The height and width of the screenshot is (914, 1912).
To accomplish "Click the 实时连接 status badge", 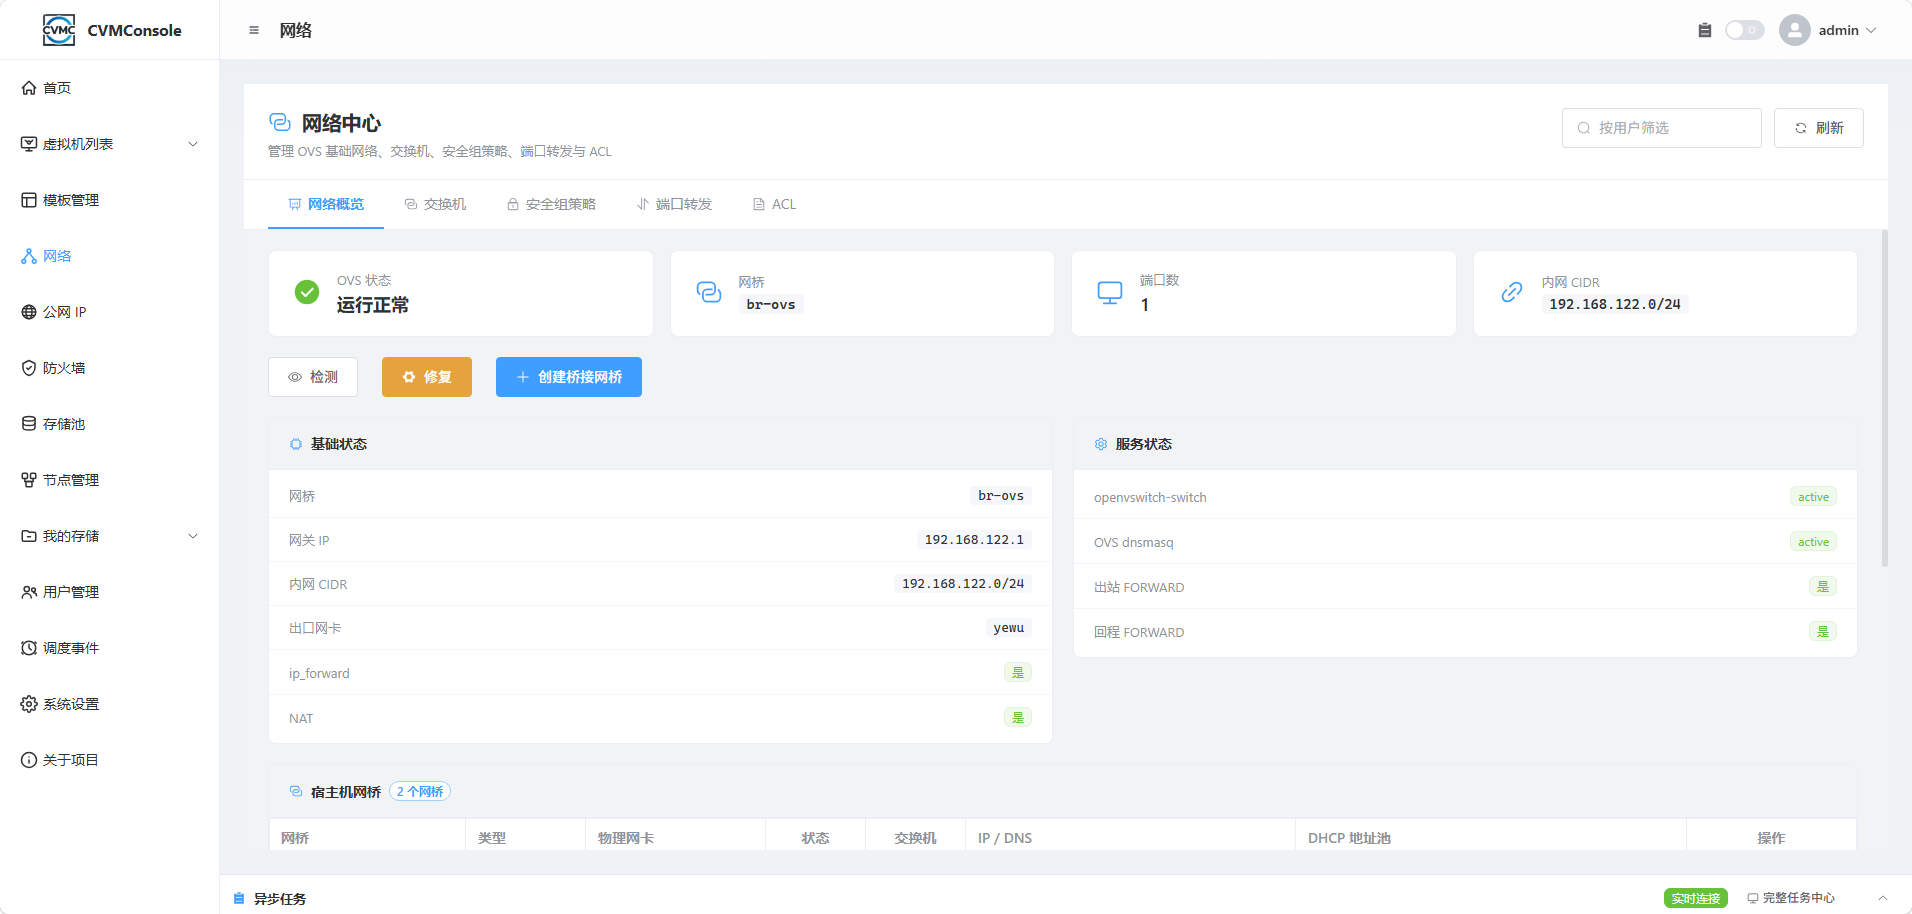I will point(1696,898).
